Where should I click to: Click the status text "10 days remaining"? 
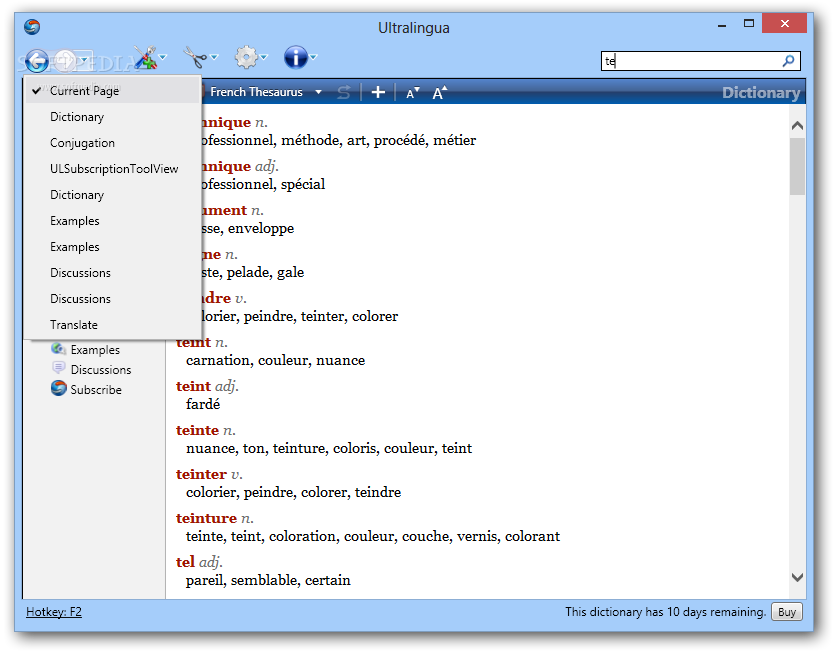(x=716, y=612)
